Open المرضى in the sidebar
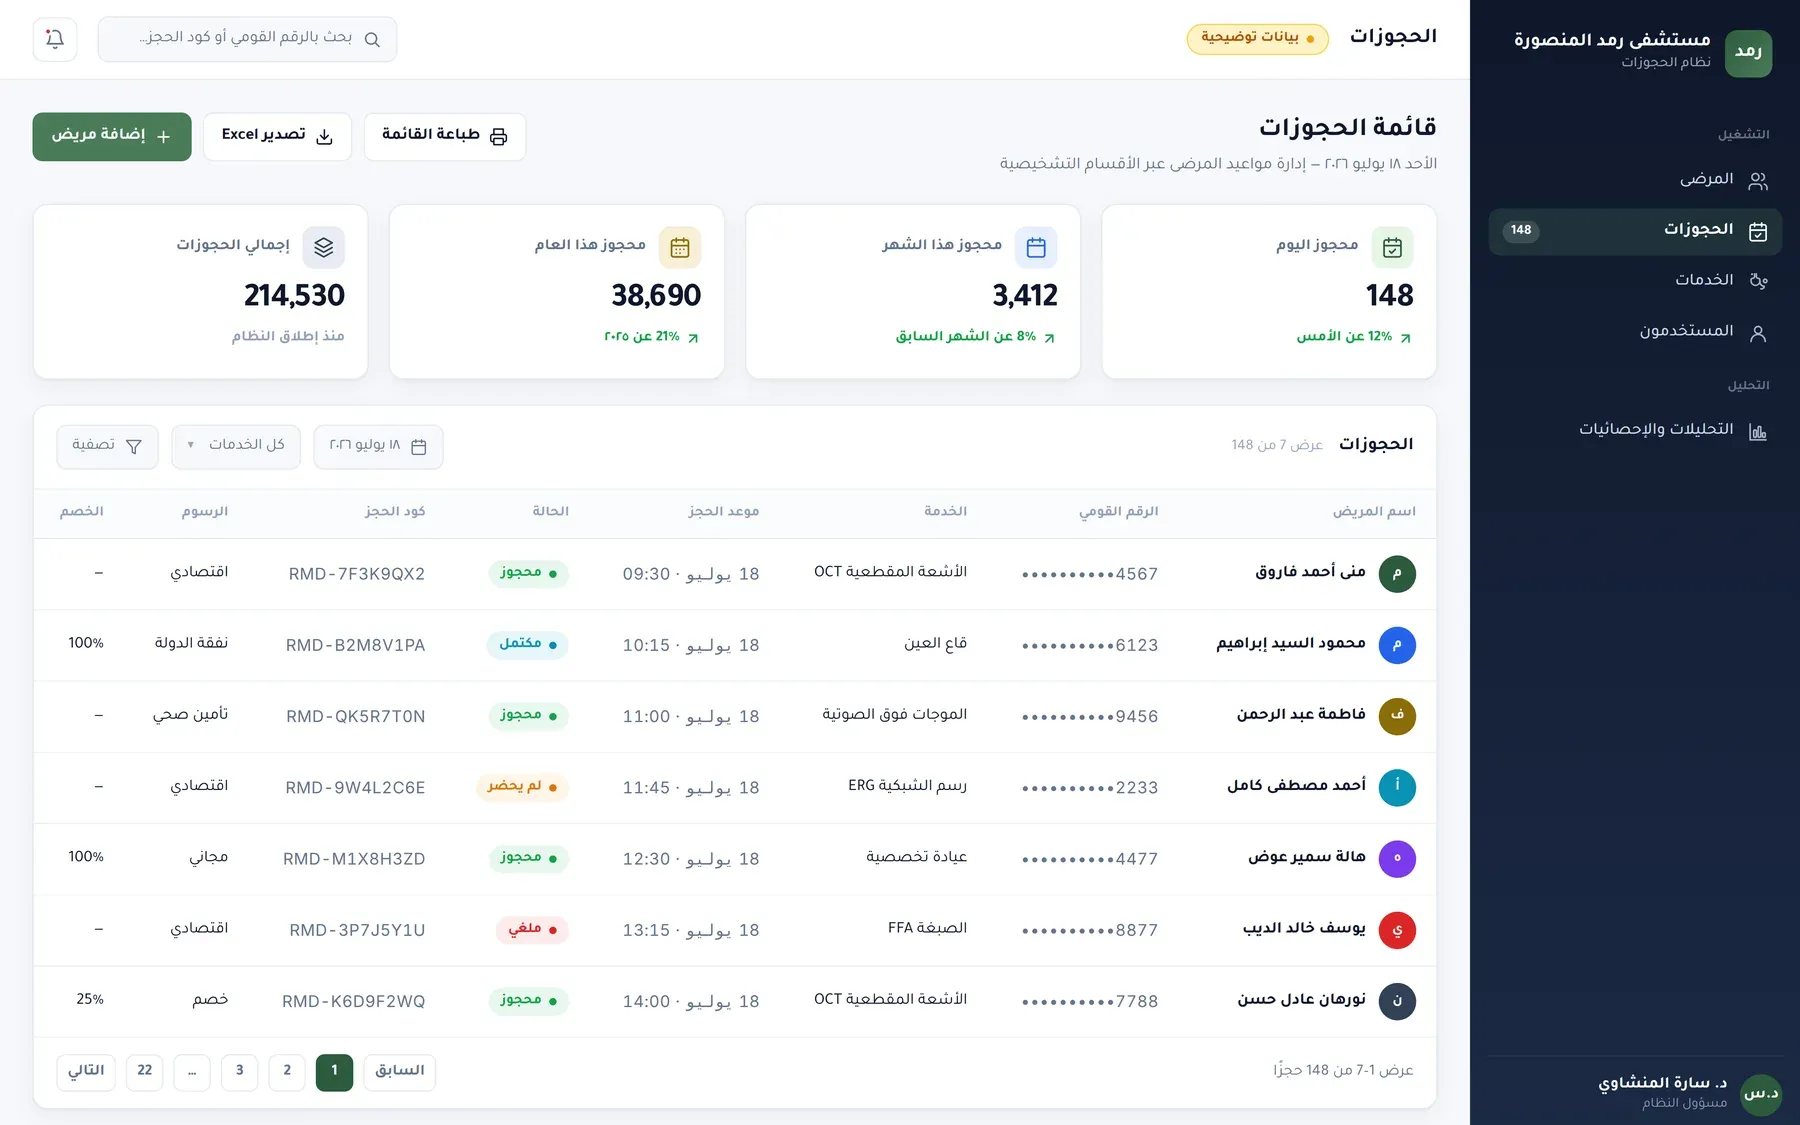This screenshot has width=1800, height=1125. 1635,180
